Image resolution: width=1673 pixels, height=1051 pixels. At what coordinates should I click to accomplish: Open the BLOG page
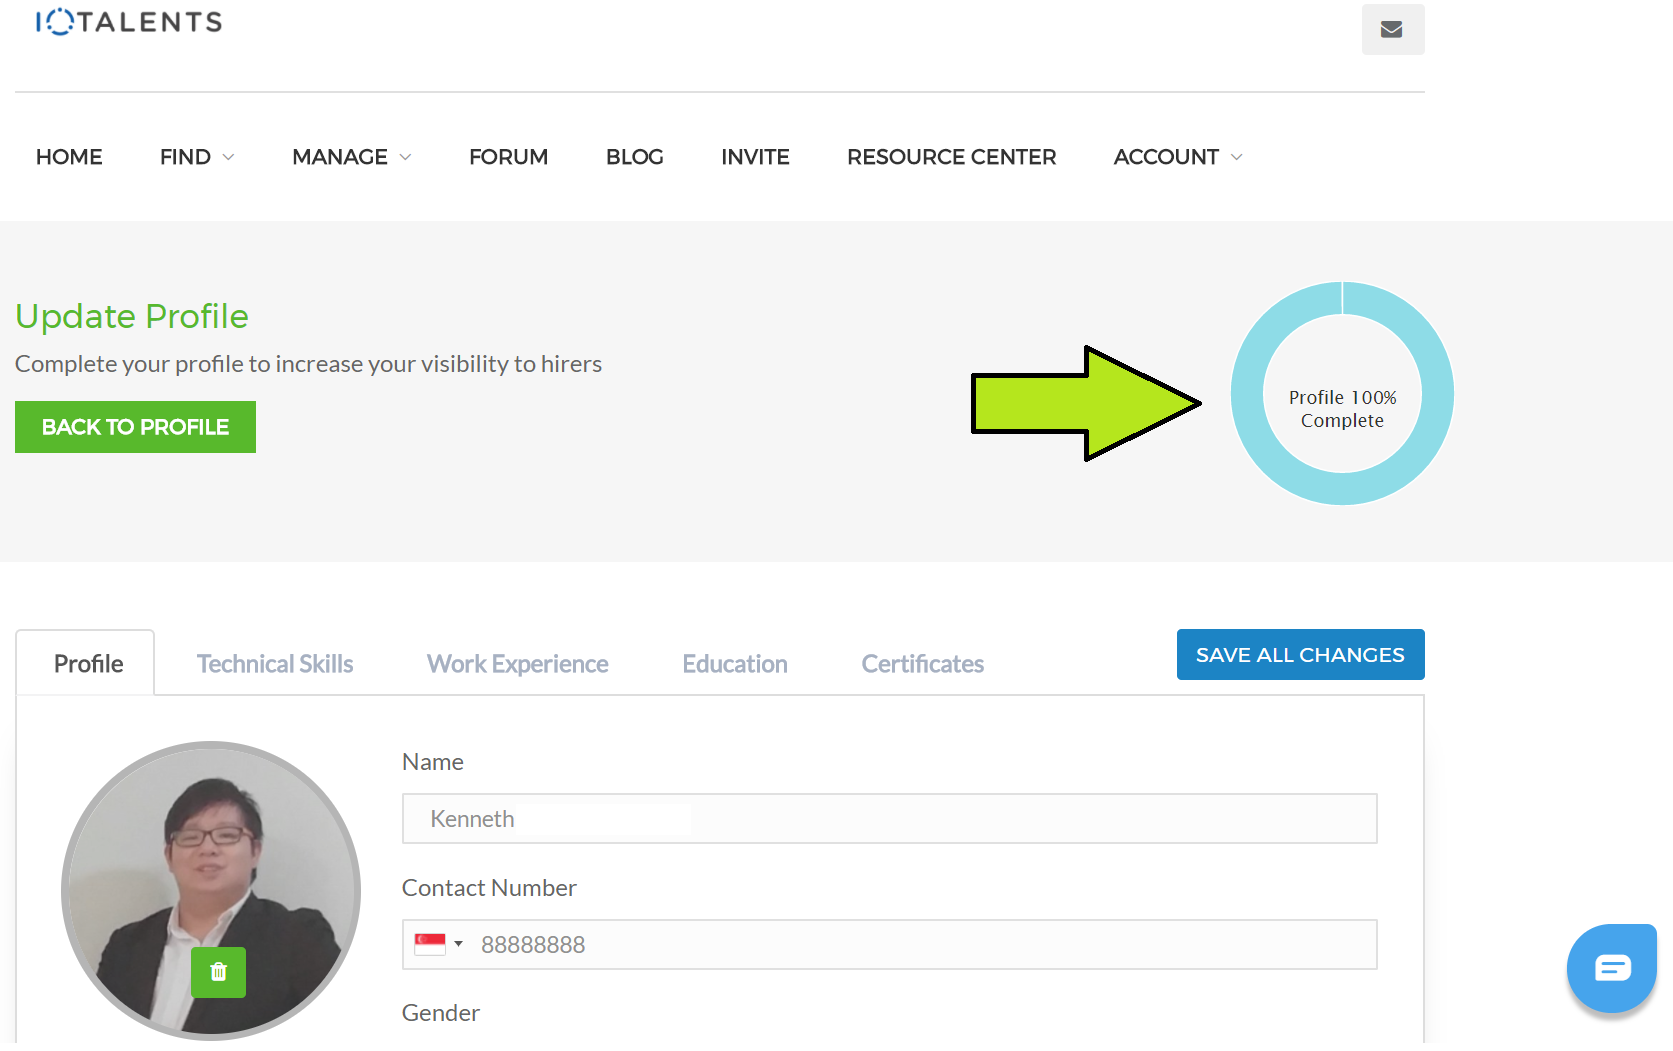[634, 157]
